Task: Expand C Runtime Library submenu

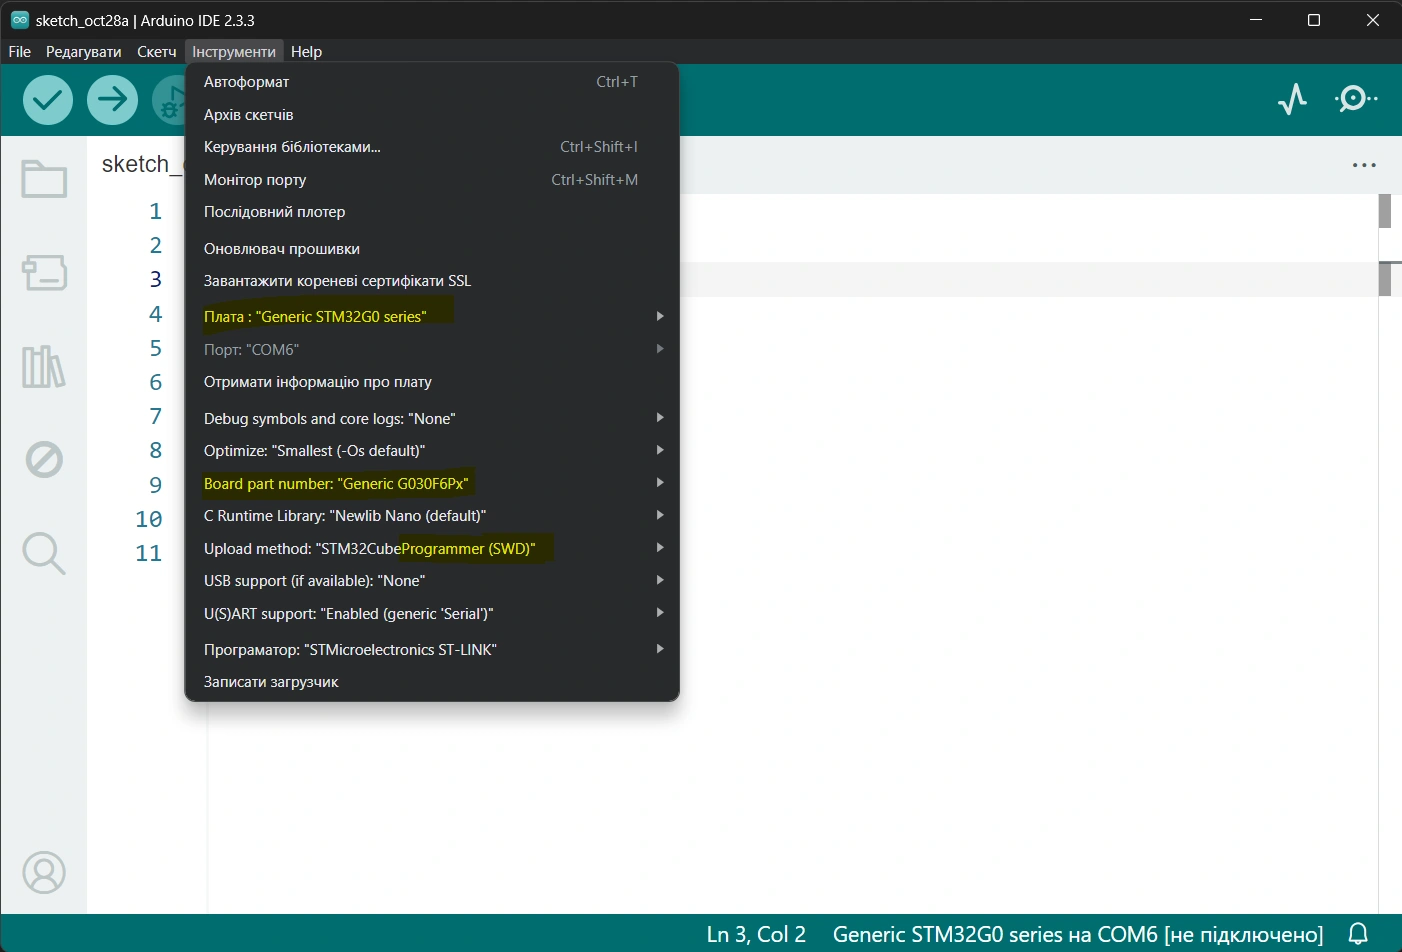Action: click(432, 516)
